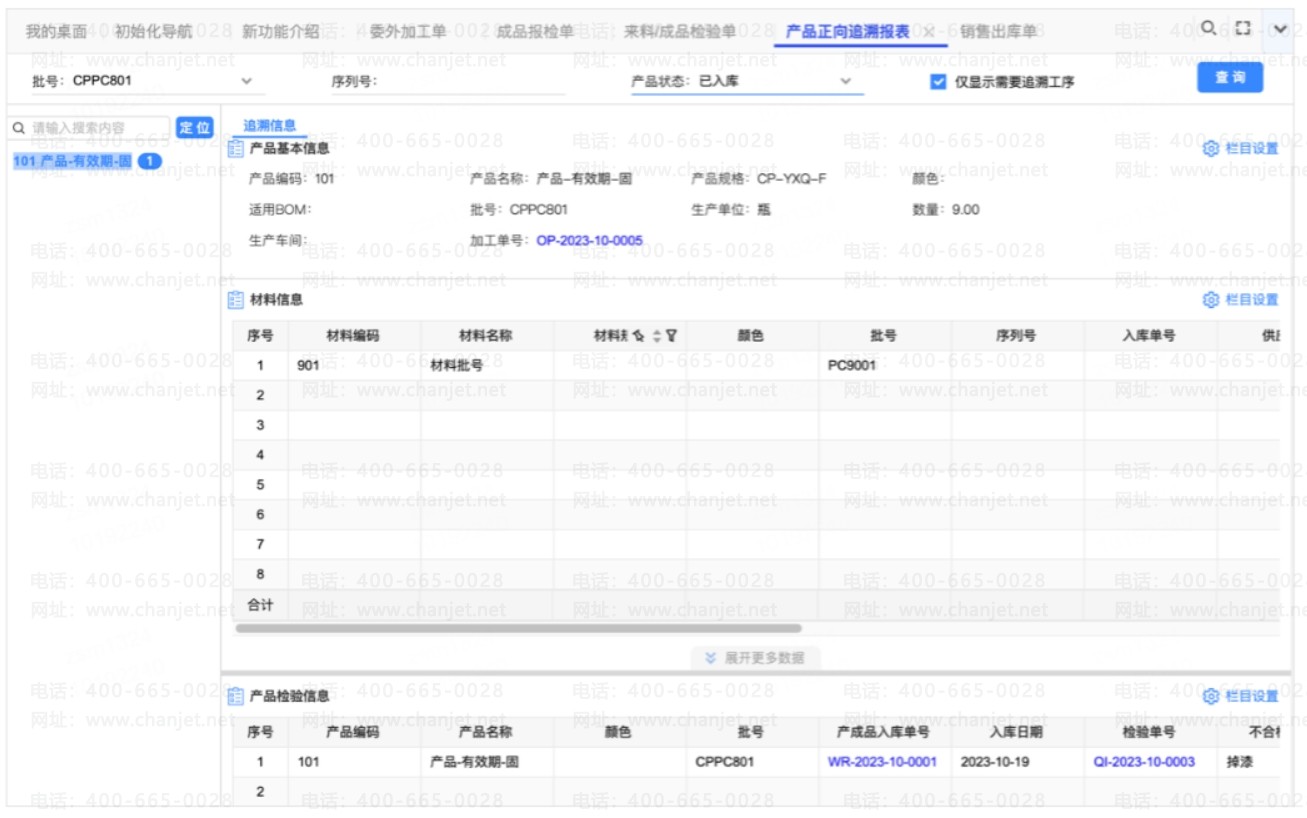Click the 定位 button
Image resolution: width=1307 pixels, height=818 pixels.
point(195,128)
